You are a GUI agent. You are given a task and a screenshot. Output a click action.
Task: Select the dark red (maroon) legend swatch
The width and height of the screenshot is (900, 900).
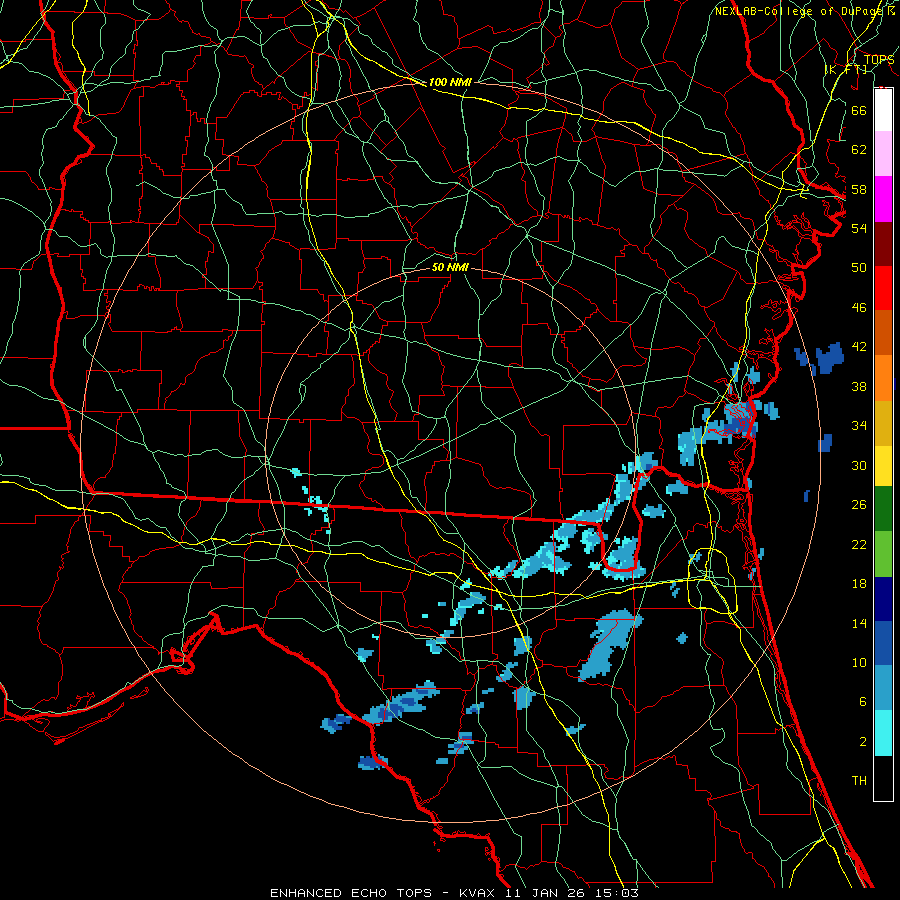(883, 244)
